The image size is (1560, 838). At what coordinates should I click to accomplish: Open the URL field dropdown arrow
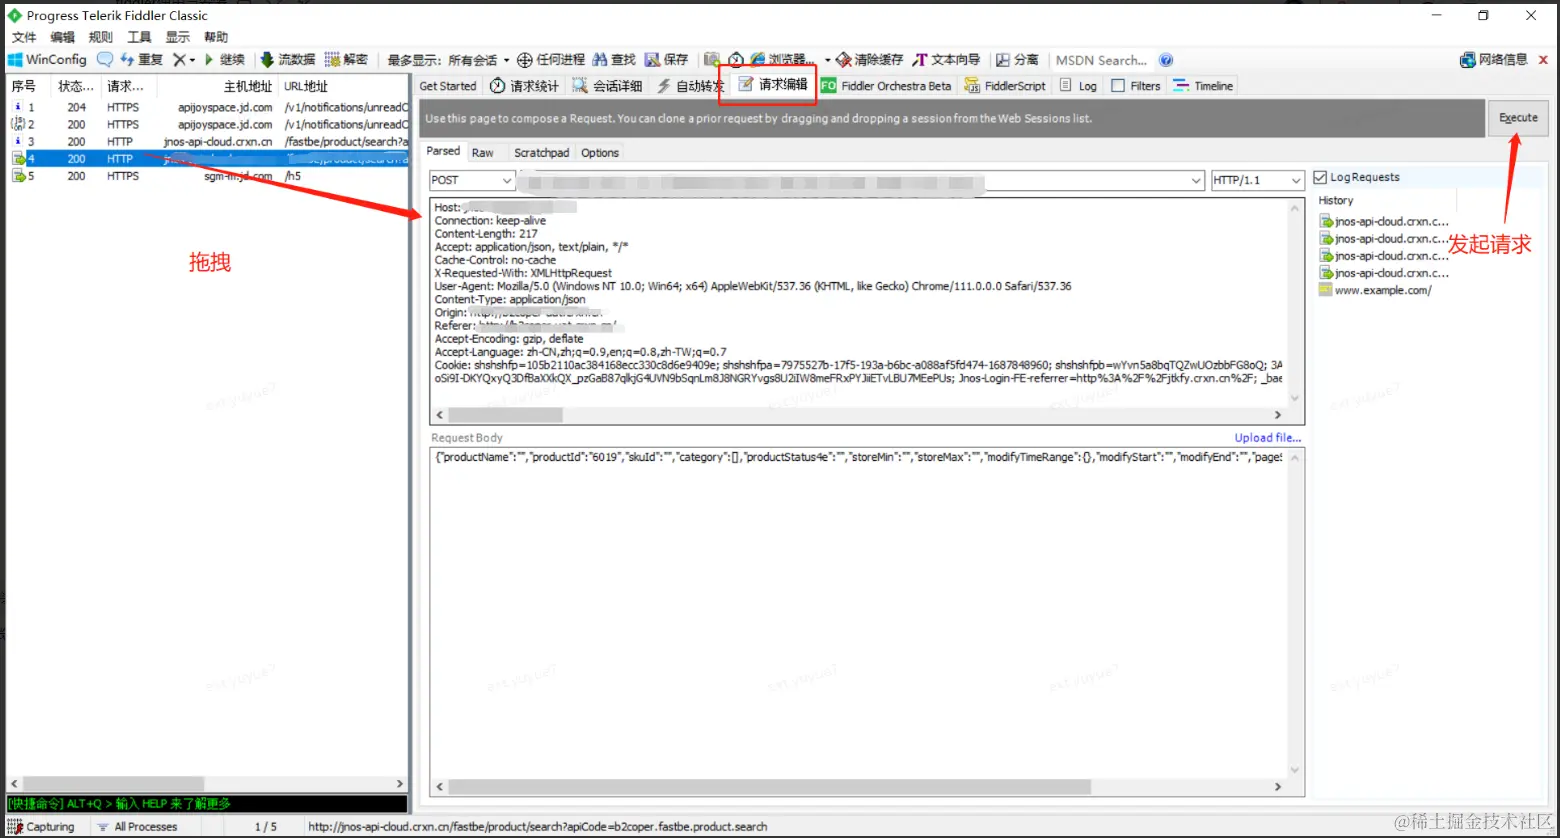tap(1196, 181)
